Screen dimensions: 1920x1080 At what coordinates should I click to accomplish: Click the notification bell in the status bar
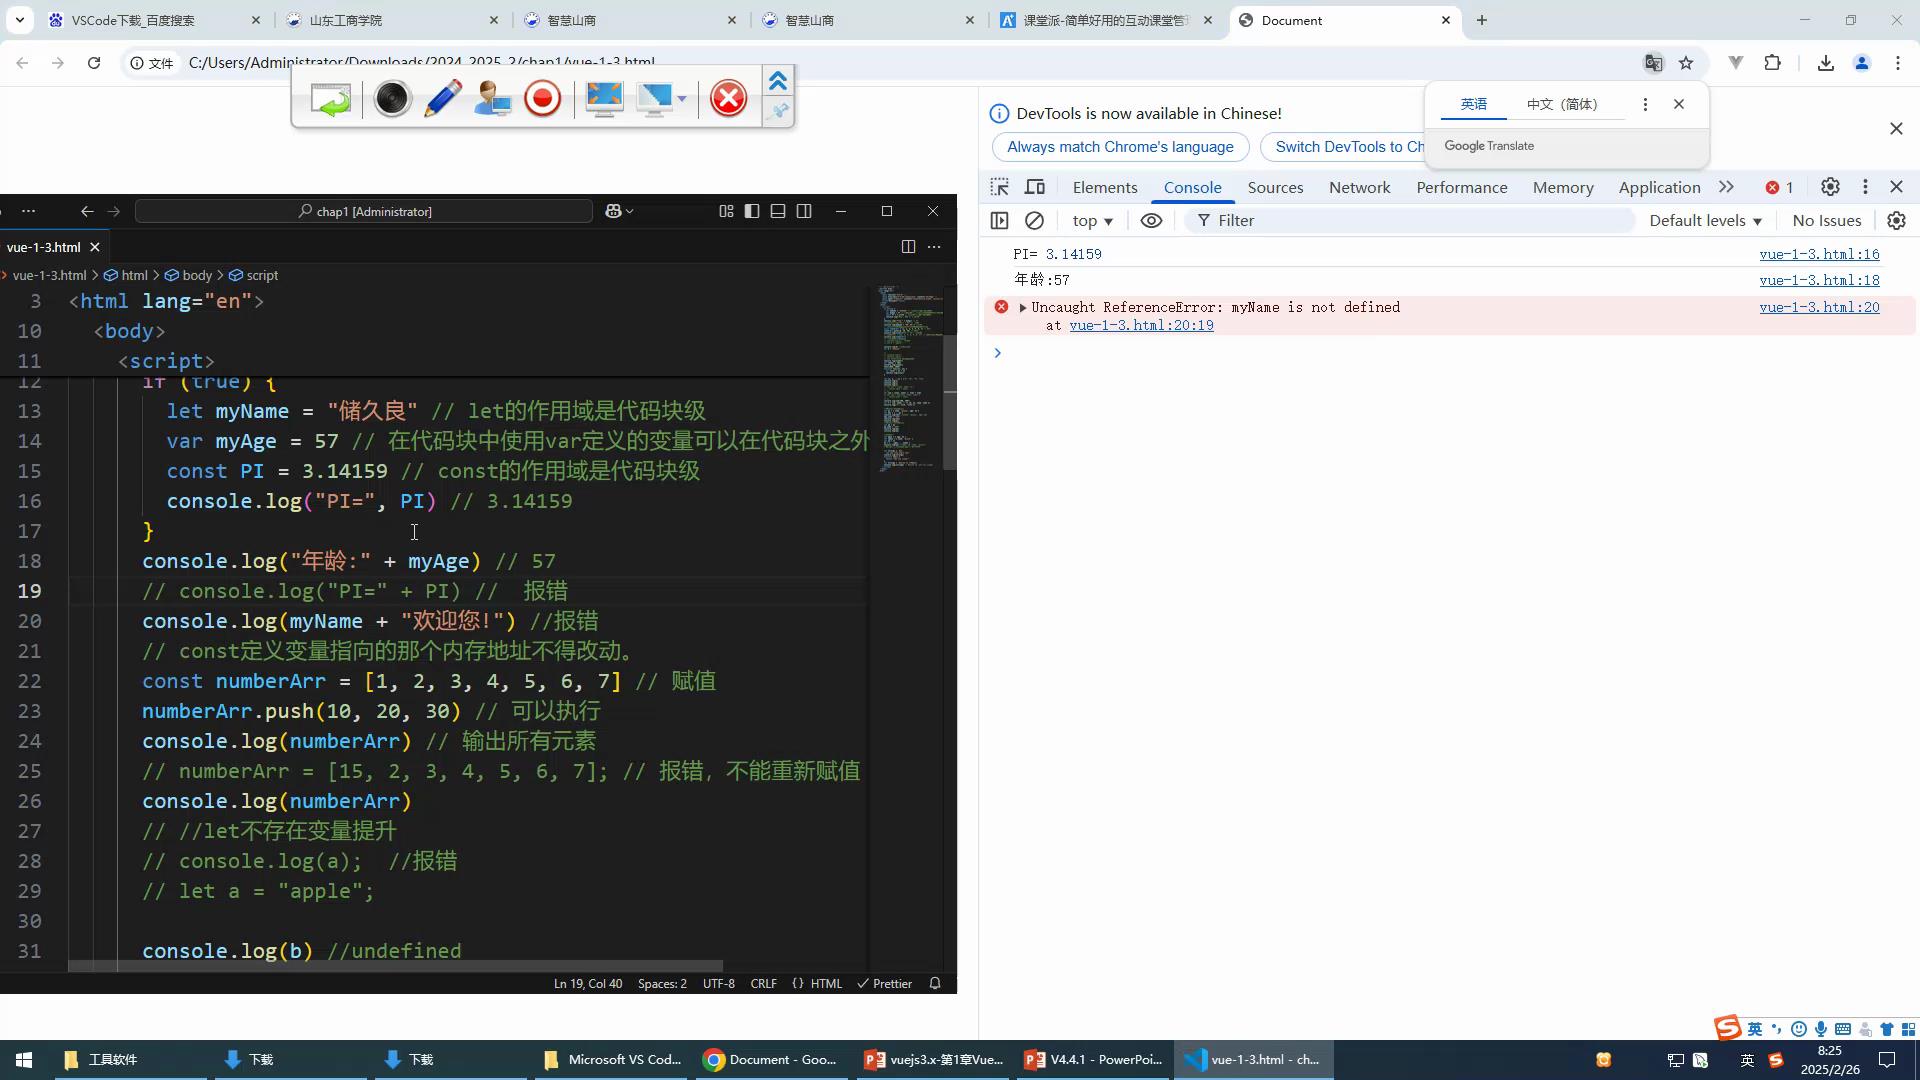935,983
